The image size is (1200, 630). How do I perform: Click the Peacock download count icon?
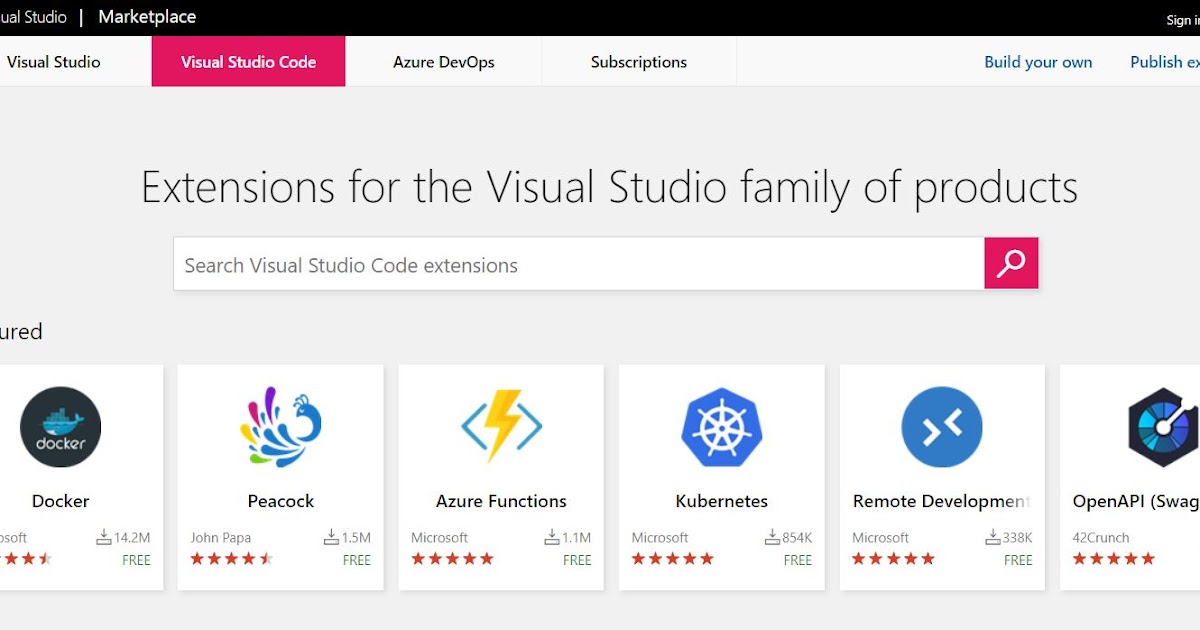331,538
